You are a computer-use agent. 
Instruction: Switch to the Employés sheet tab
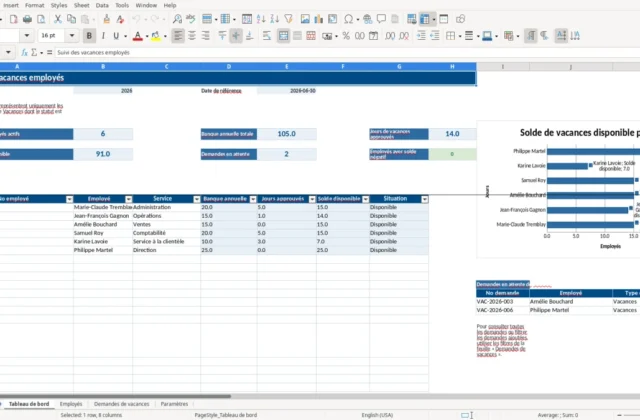[71, 404]
